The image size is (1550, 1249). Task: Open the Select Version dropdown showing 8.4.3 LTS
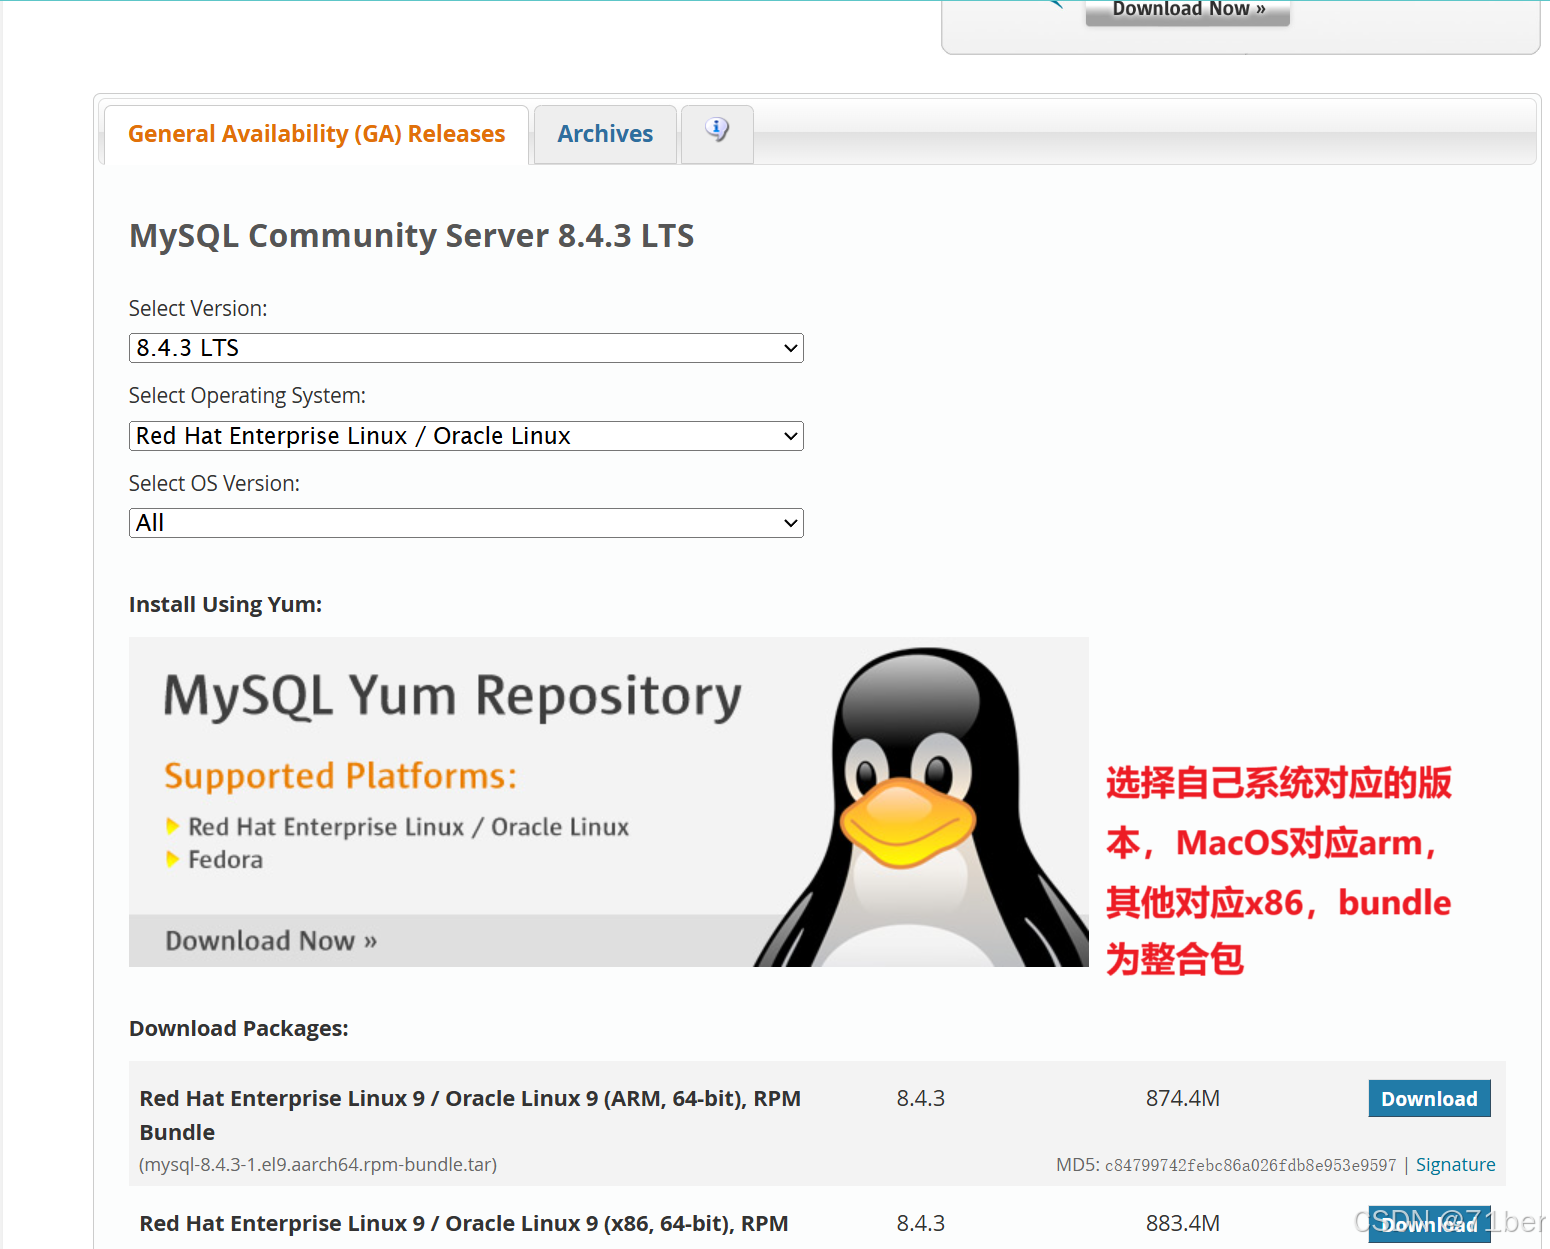tap(466, 348)
